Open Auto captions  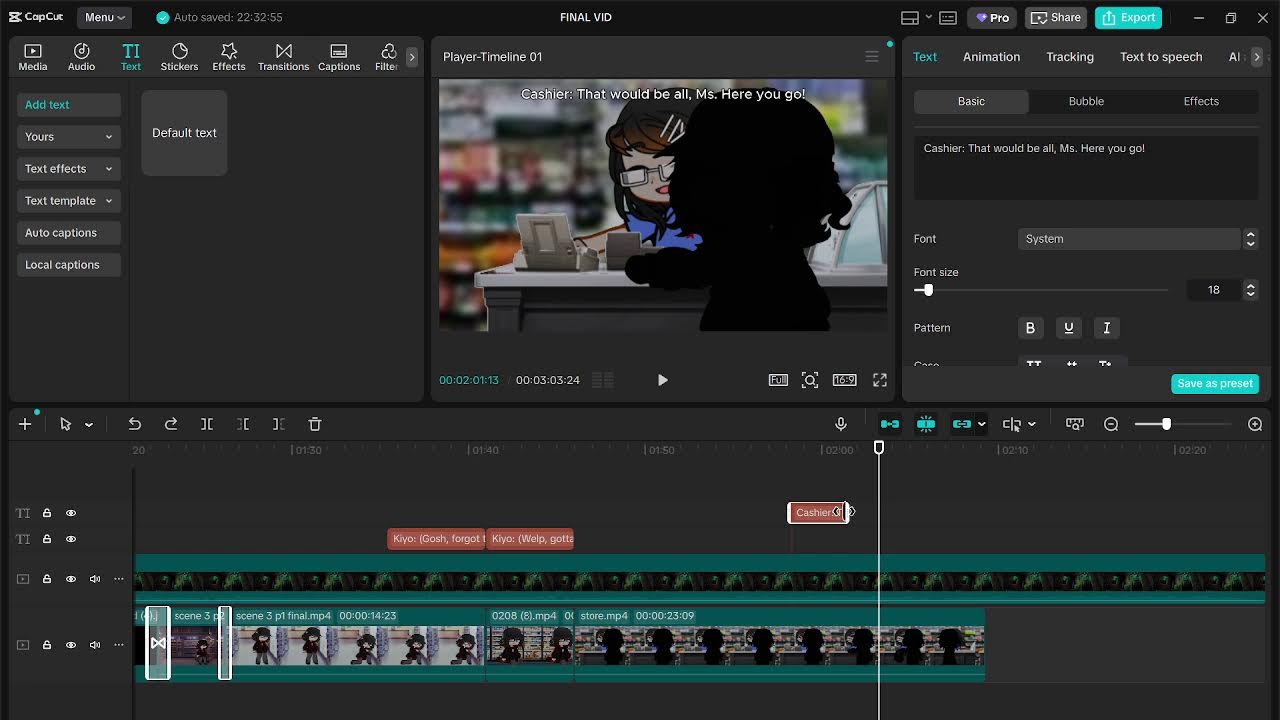(x=69, y=233)
